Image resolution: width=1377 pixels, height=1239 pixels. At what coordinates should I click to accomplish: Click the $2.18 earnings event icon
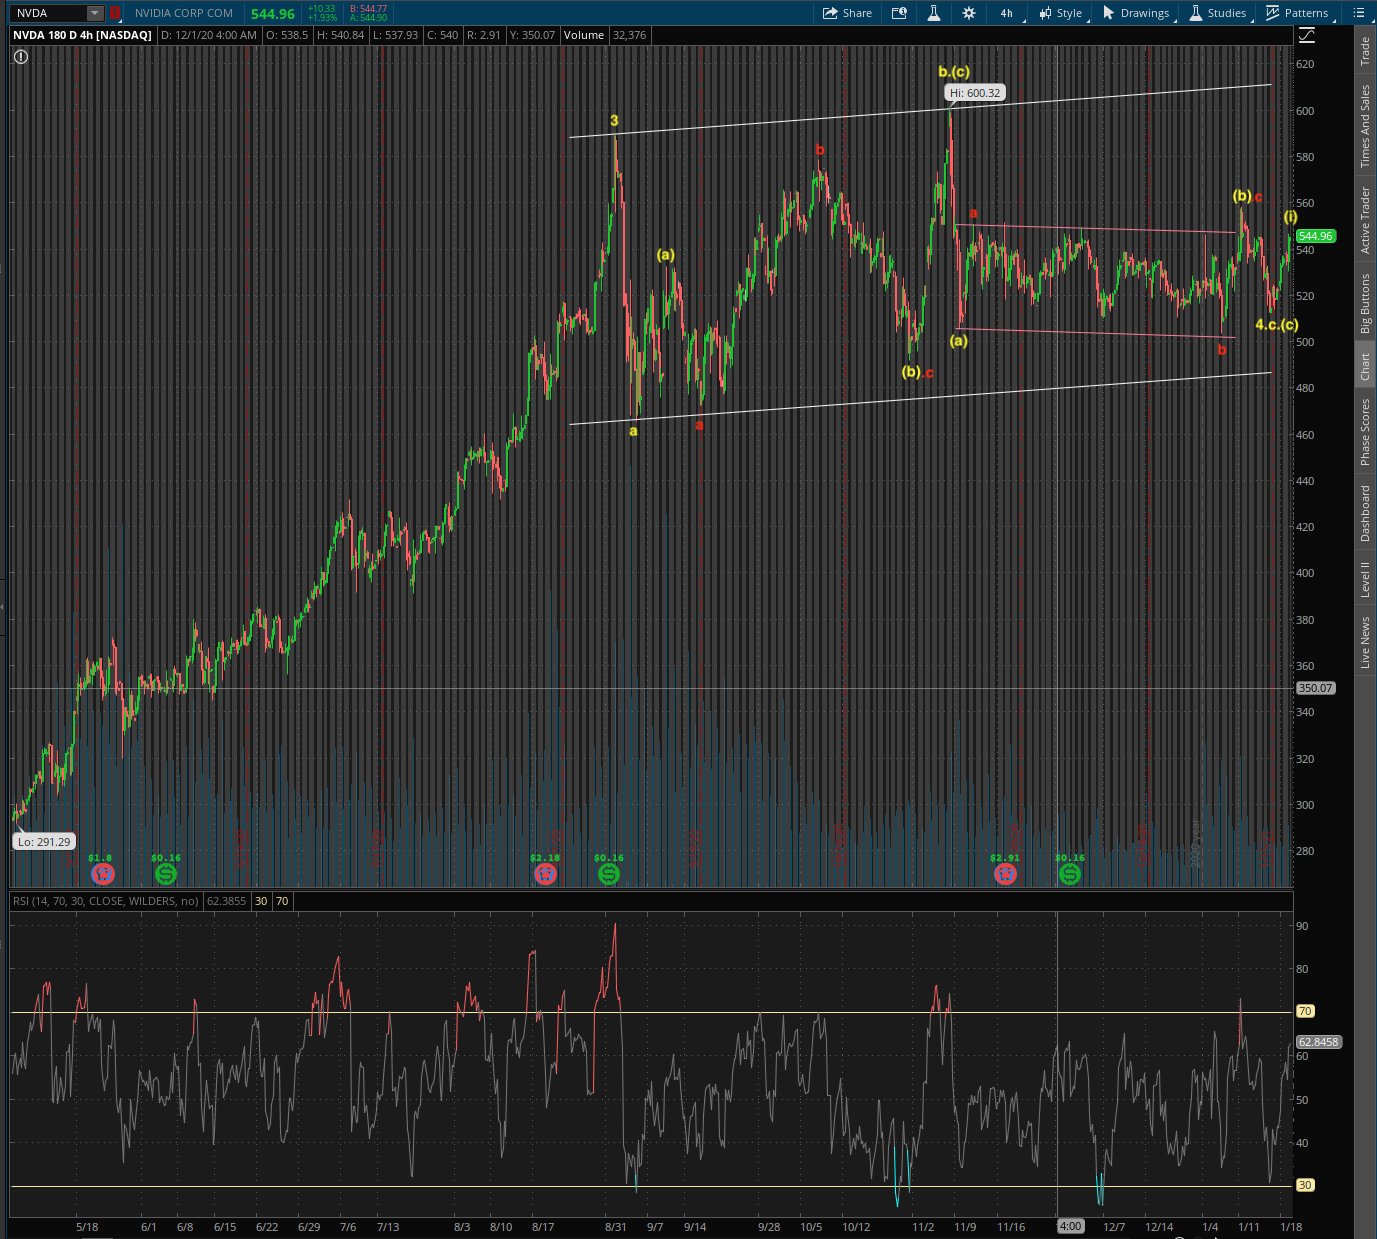click(545, 874)
